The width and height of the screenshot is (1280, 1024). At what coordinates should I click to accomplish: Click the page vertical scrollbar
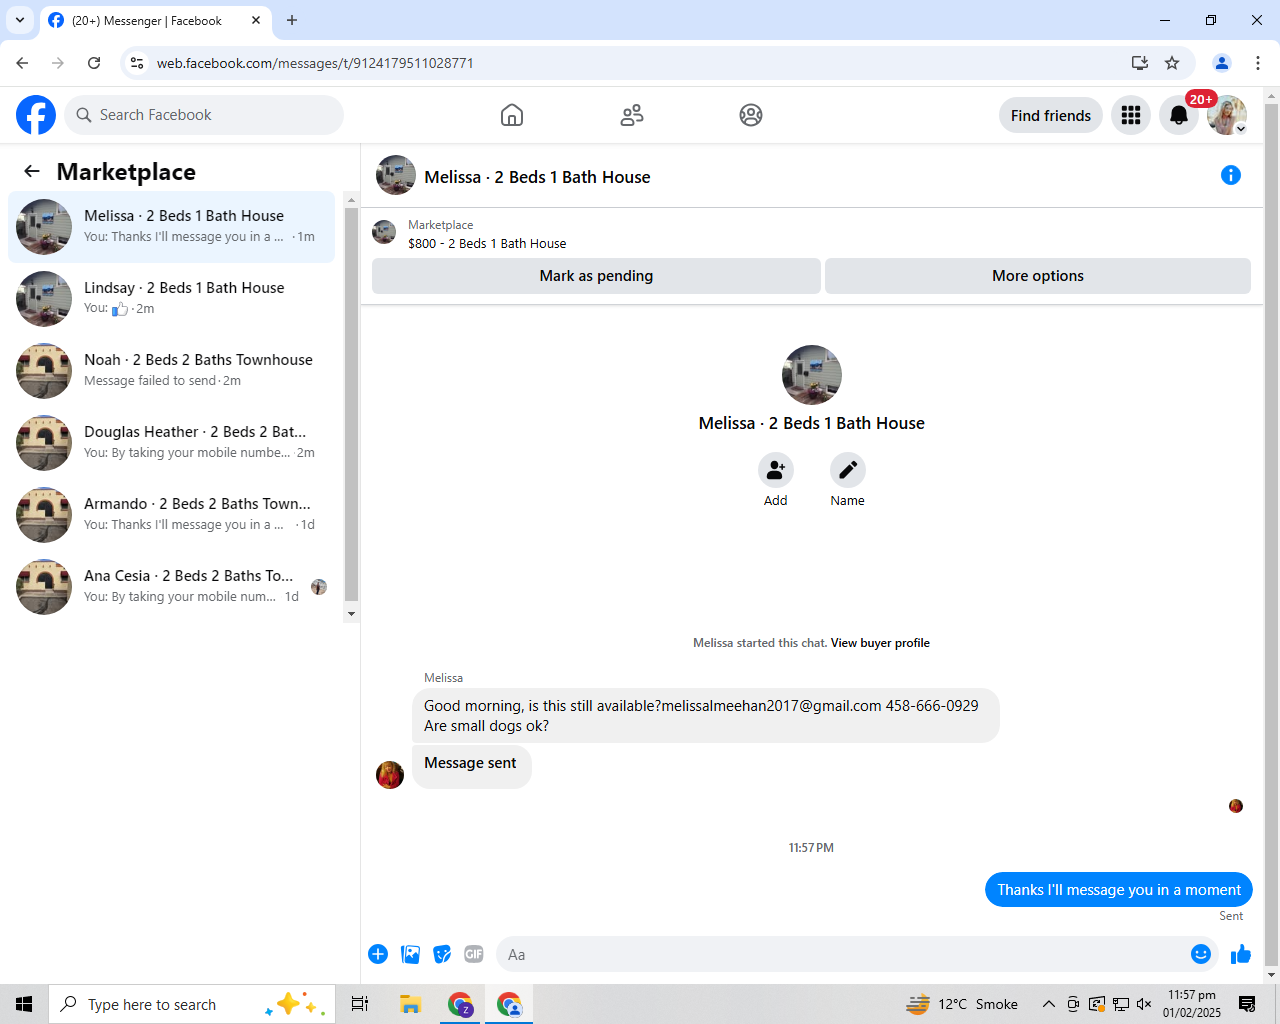(x=1272, y=535)
